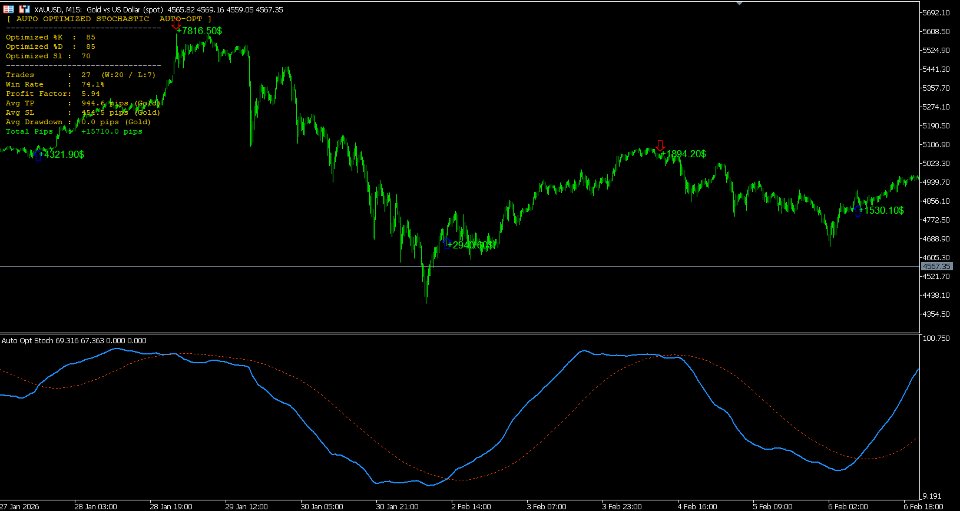The width and height of the screenshot is (960, 511).
Task: Click the Win Rate 74.1% line
Action: coord(54,84)
